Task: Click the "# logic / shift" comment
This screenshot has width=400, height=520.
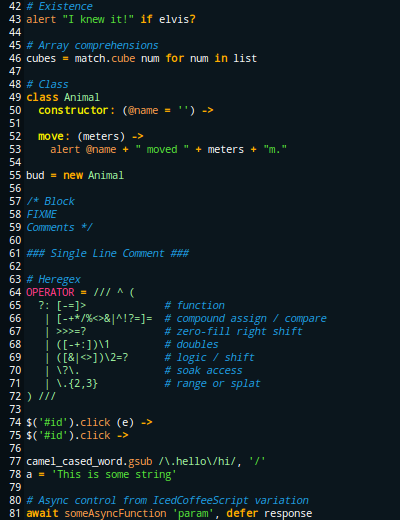Action: pos(210,357)
